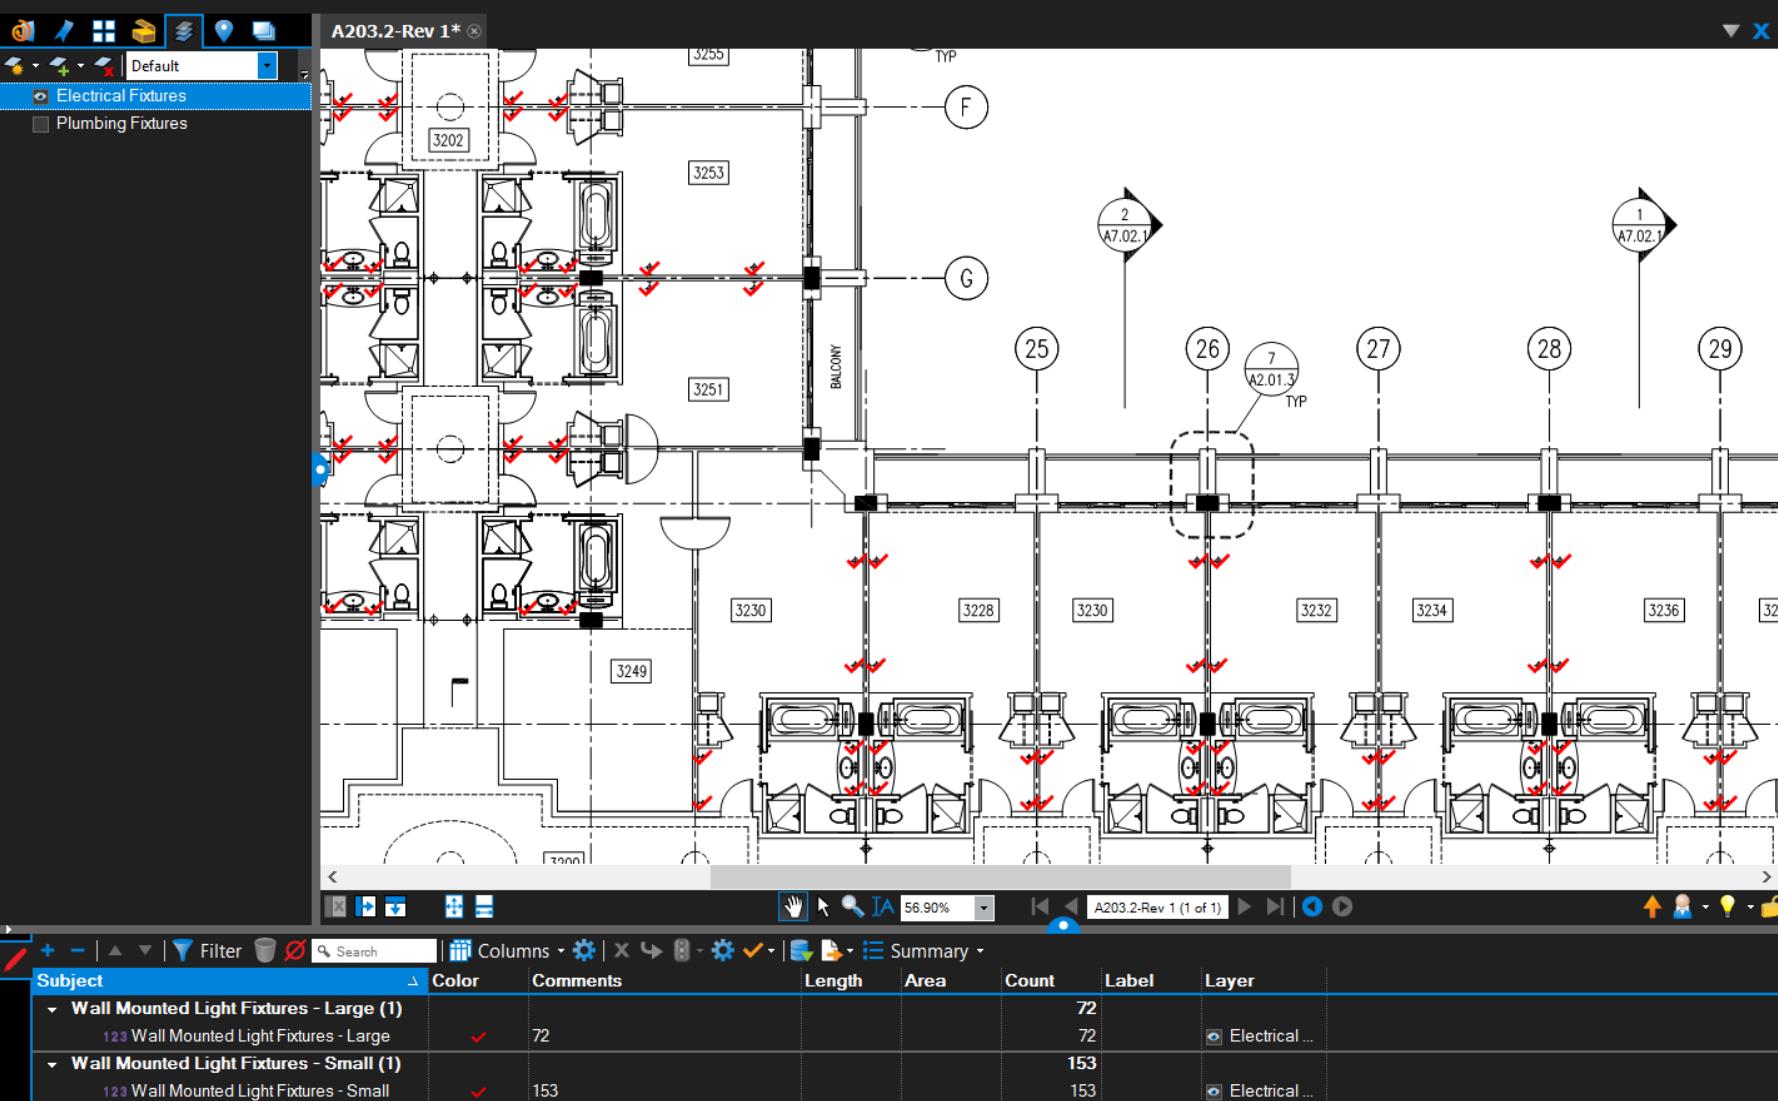The width and height of the screenshot is (1778, 1101).
Task: Select the Select Text tool
Action: [882, 907]
